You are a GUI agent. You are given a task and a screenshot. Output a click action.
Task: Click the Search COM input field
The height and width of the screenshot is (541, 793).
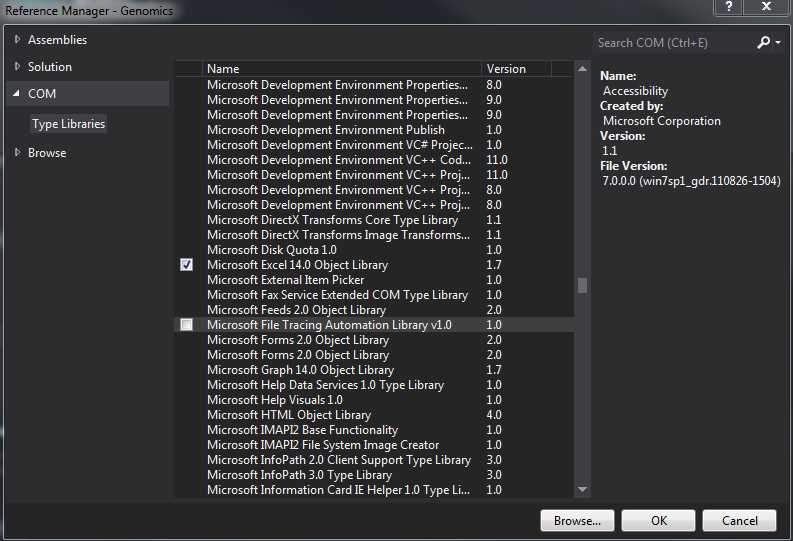pos(675,42)
